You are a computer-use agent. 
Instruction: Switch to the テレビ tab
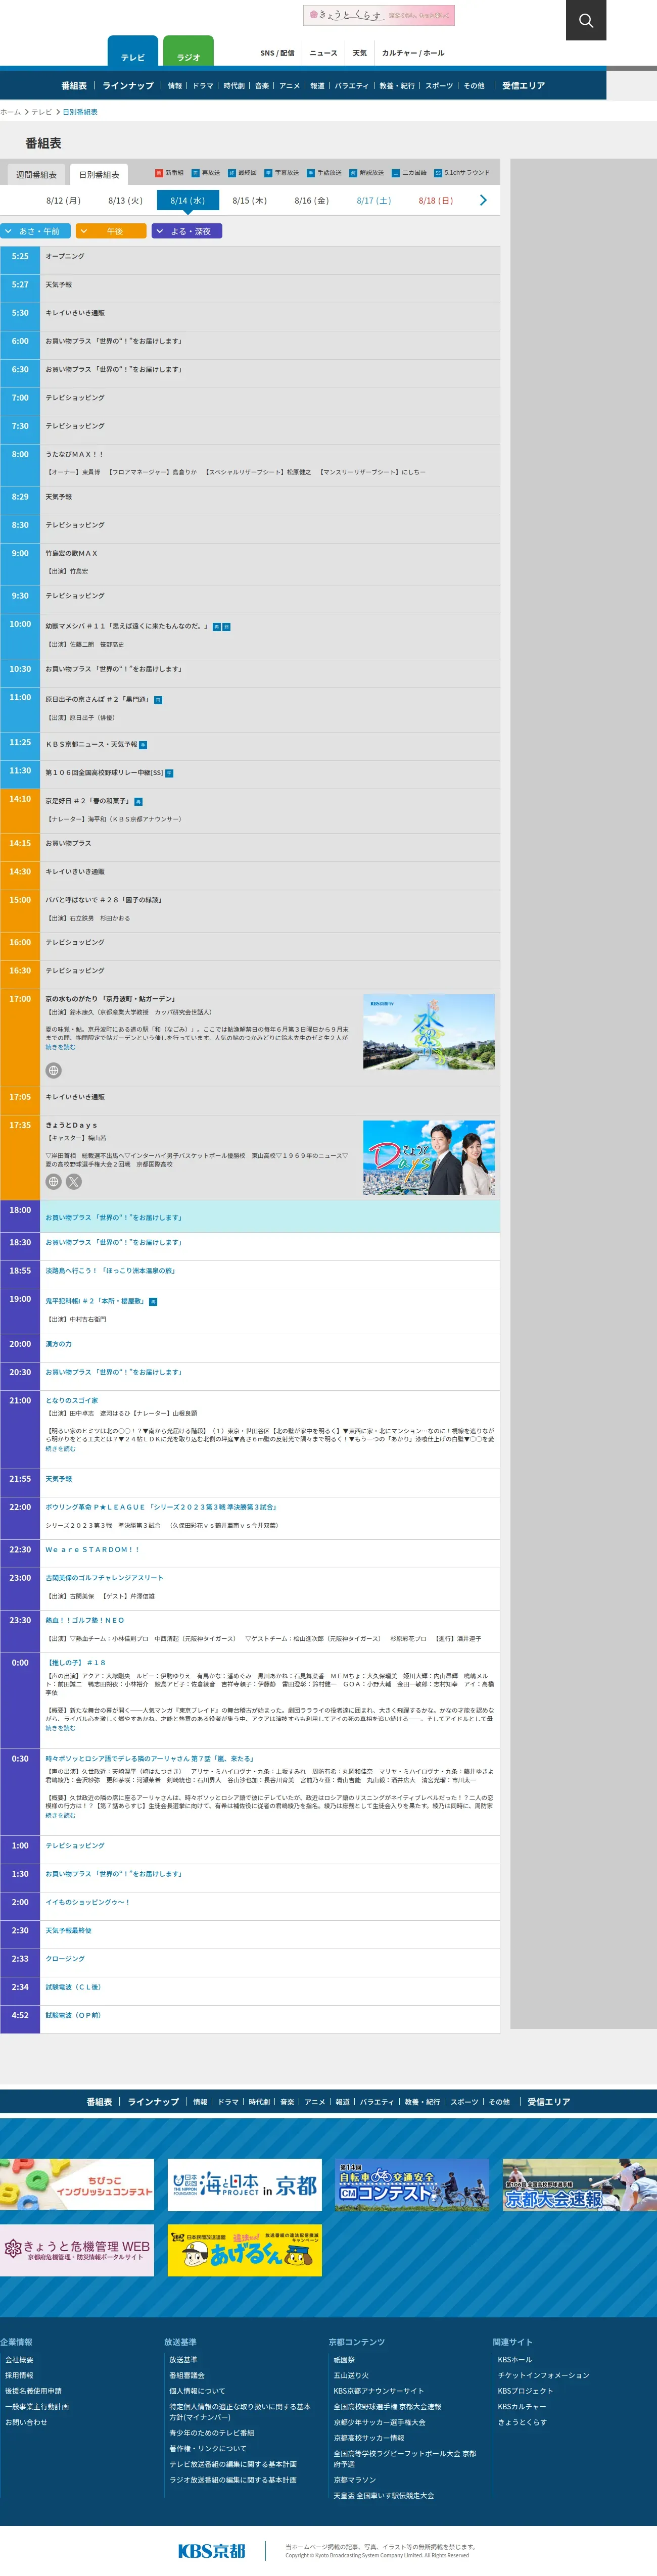pos(133,52)
